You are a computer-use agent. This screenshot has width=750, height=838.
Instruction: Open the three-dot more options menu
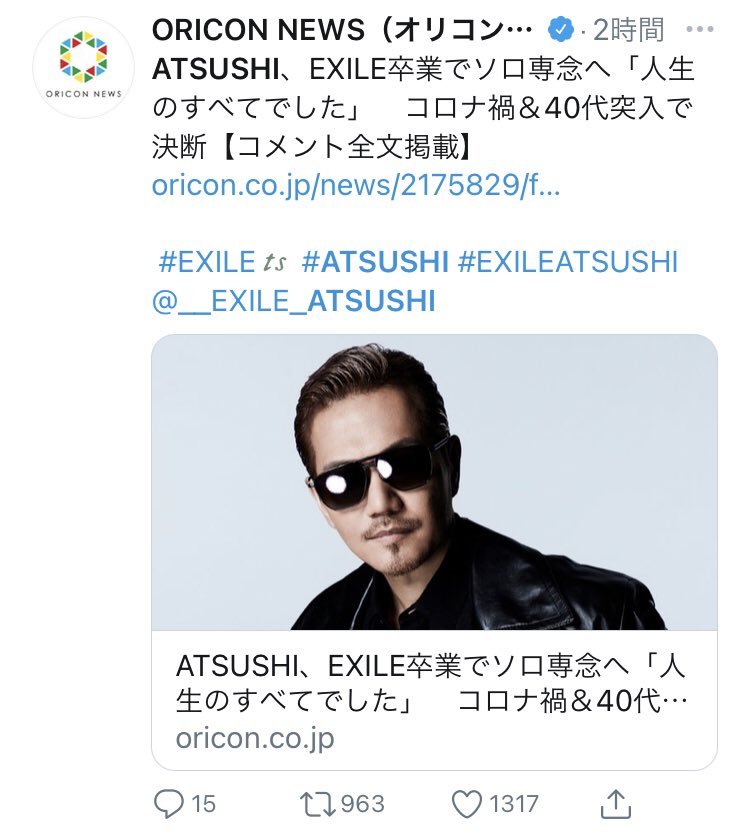(700, 29)
